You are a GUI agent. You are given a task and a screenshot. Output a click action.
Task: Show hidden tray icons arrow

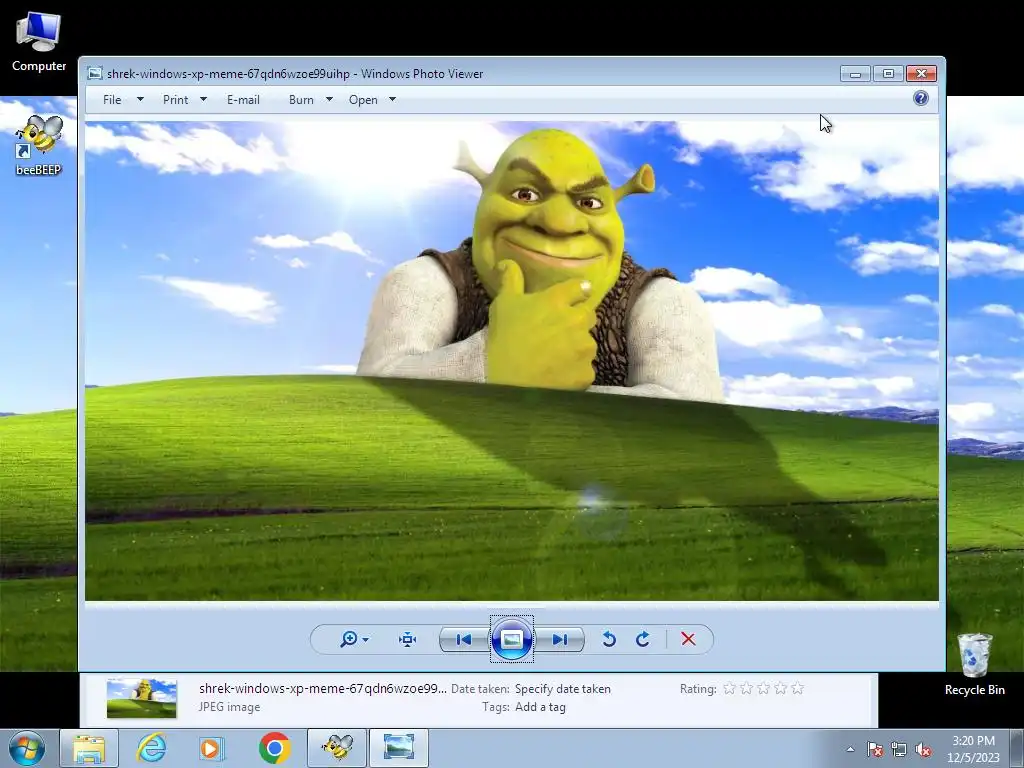click(850, 749)
